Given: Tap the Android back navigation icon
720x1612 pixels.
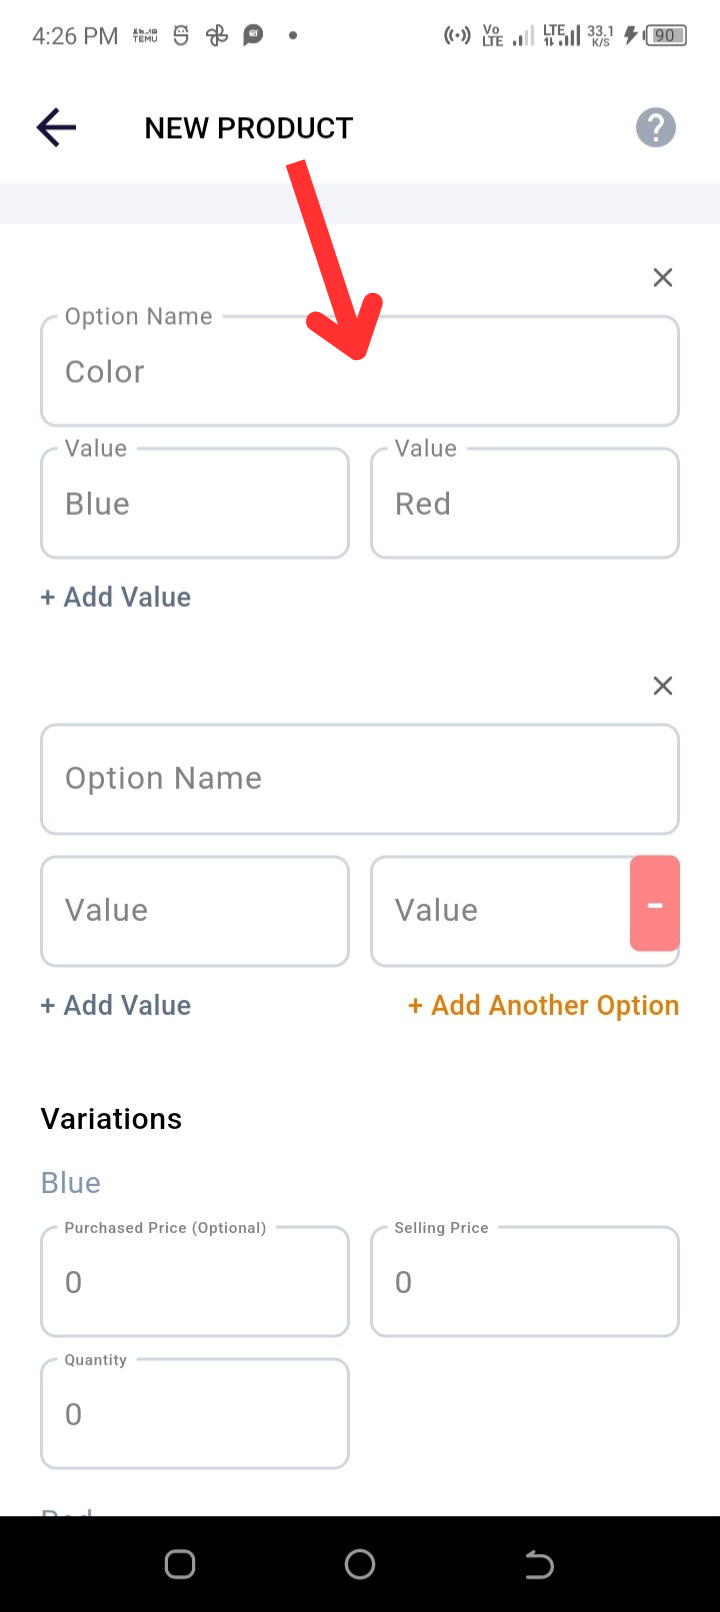Looking at the screenshot, I should 539,1564.
